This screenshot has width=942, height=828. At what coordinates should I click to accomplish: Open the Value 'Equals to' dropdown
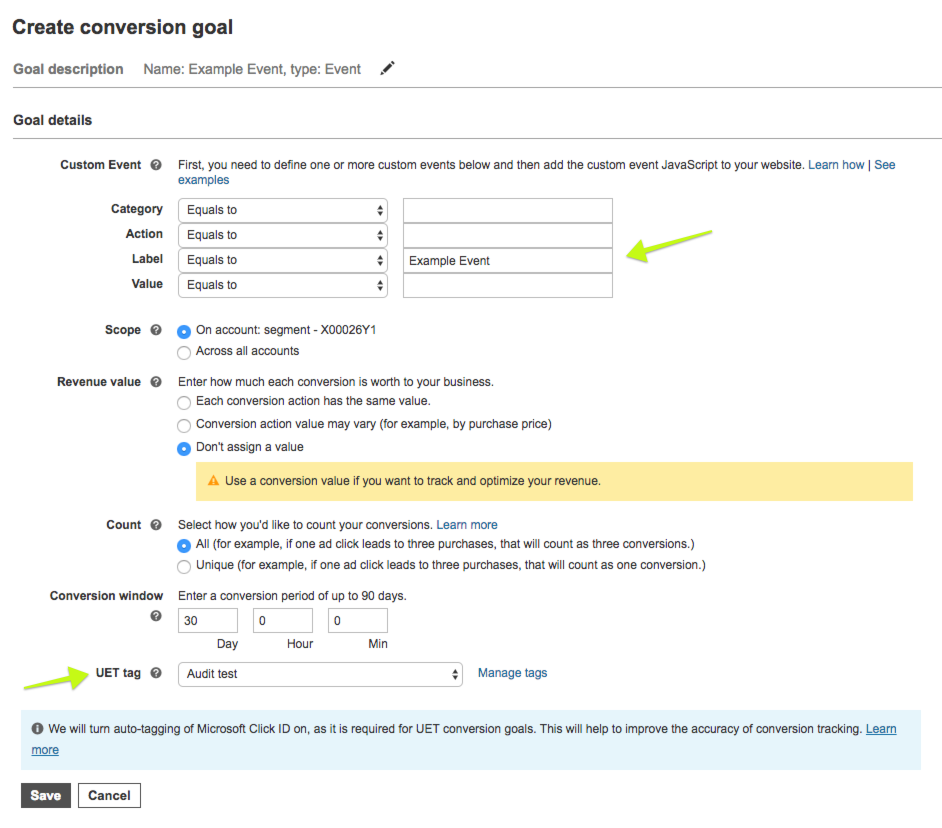(x=282, y=285)
